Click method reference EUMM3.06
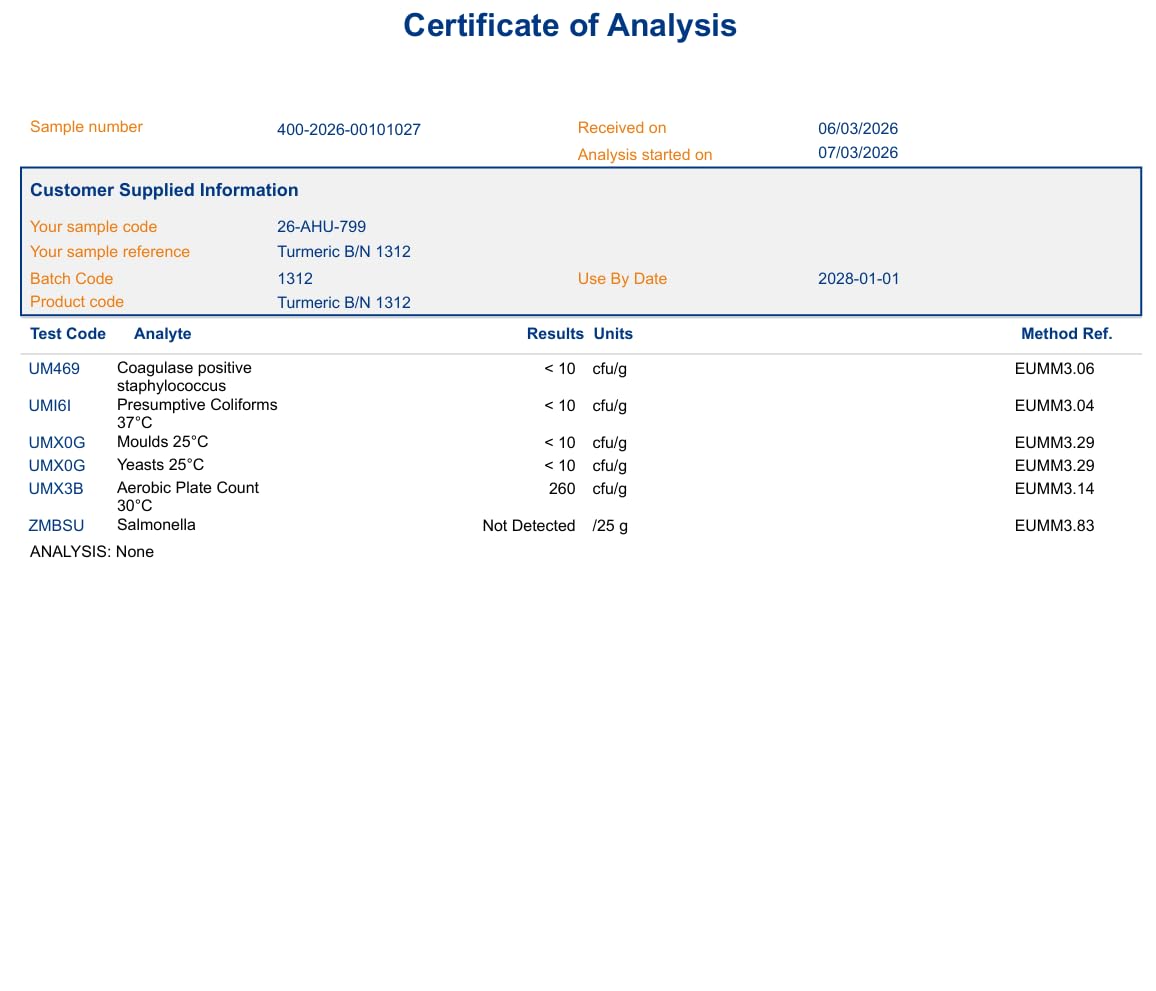This screenshot has width=1156, height=991. tap(1054, 369)
